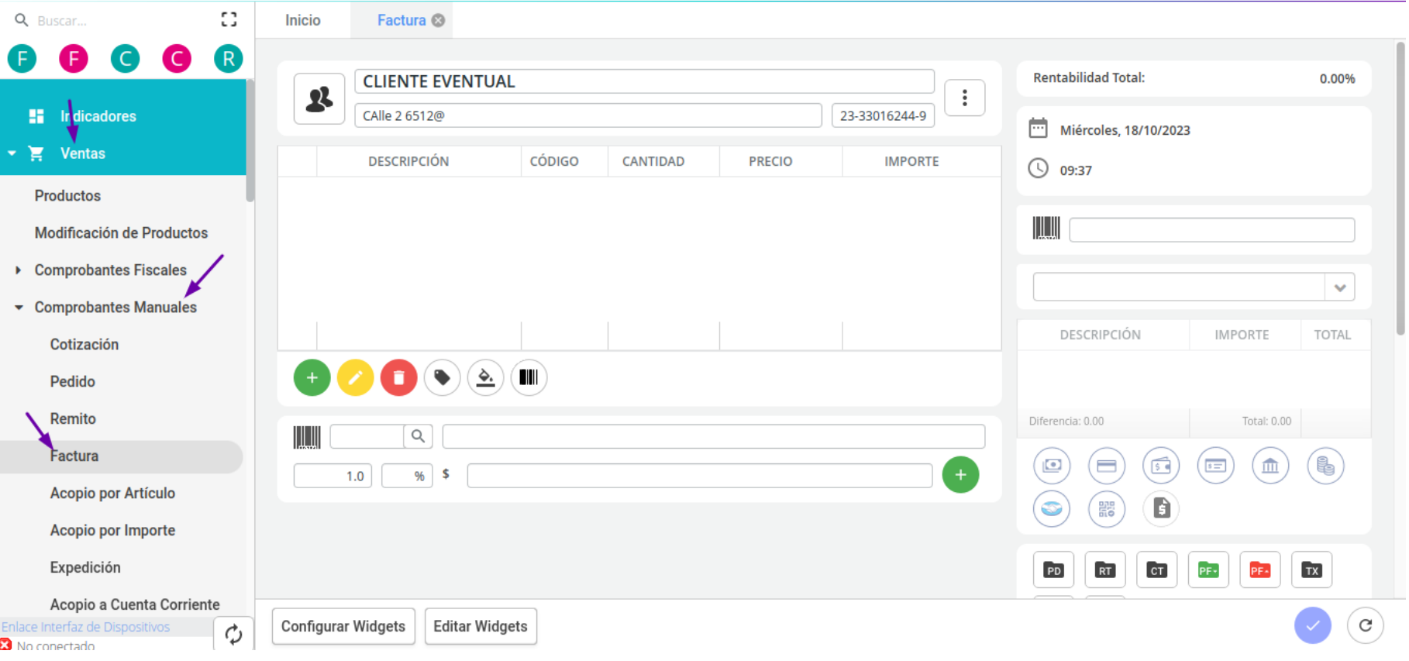Viewport: 1409px width, 661px height.
Task: Expand Comprobantes Fiscales tree node
Action: [x=18, y=270]
